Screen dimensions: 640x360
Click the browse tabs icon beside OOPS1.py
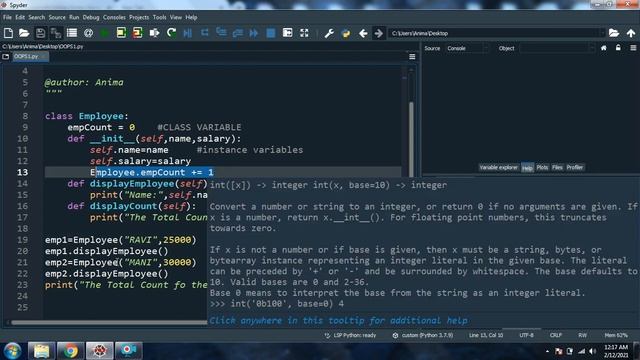click(6, 57)
